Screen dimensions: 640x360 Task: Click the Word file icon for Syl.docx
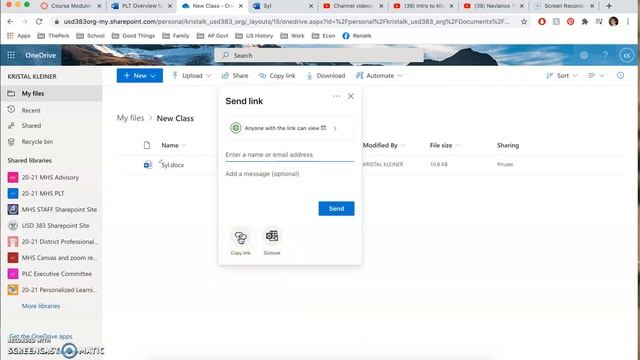[x=148, y=164]
